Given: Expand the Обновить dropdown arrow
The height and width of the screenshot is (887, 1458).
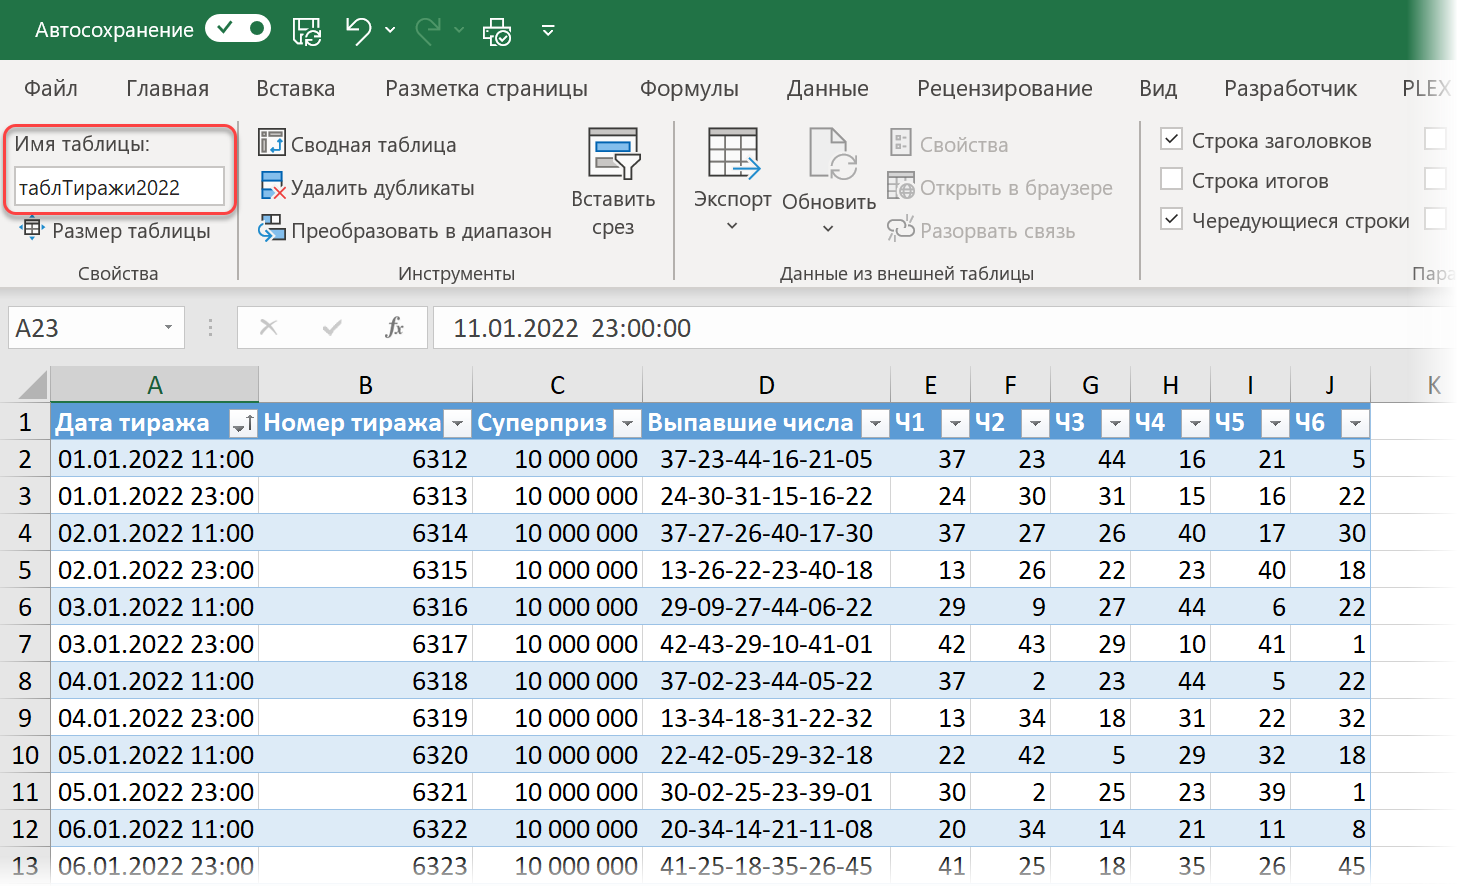Looking at the screenshot, I should tap(828, 228).
